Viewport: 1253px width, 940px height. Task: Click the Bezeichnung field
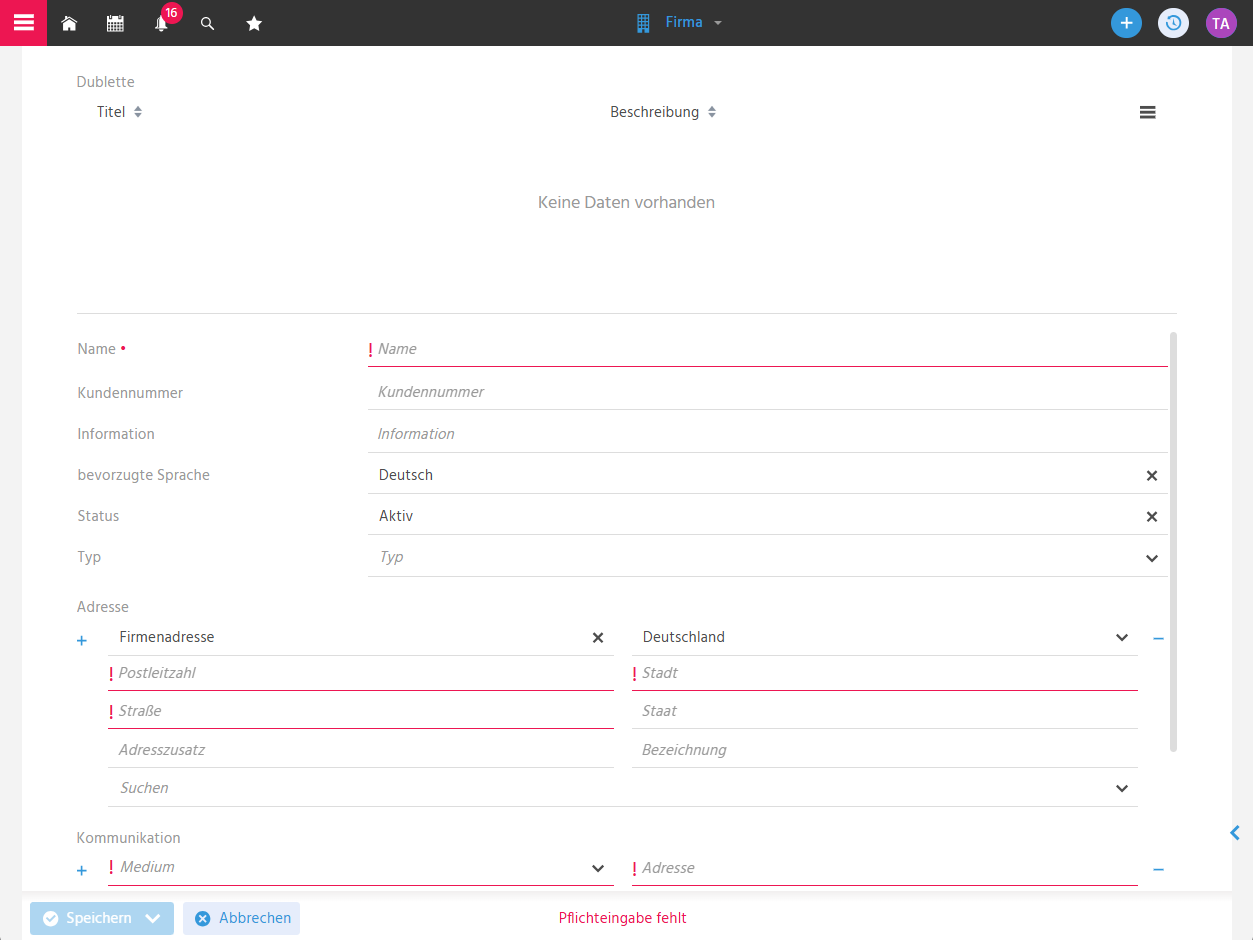pyautogui.click(x=885, y=750)
